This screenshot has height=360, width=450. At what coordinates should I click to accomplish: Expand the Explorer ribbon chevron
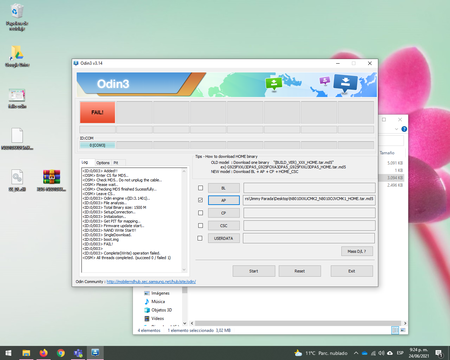pyautogui.click(x=396, y=129)
